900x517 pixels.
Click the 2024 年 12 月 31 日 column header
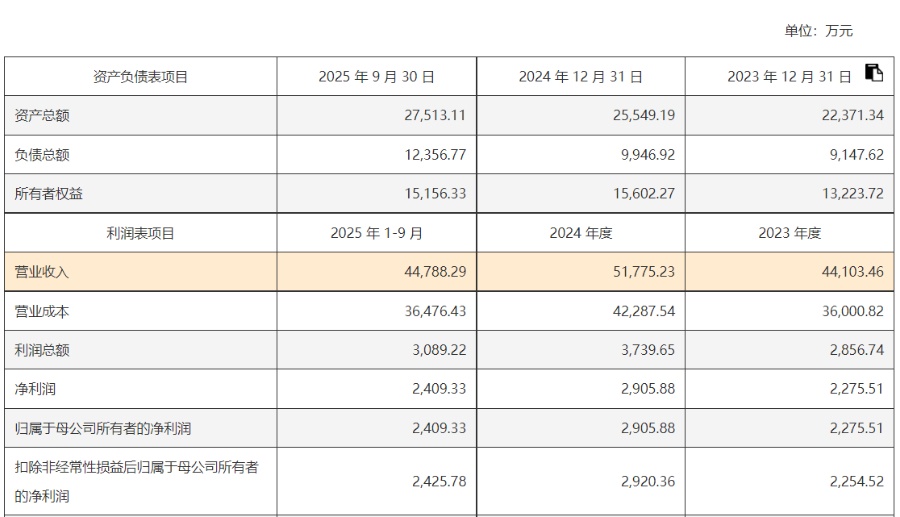(x=580, y=77)
